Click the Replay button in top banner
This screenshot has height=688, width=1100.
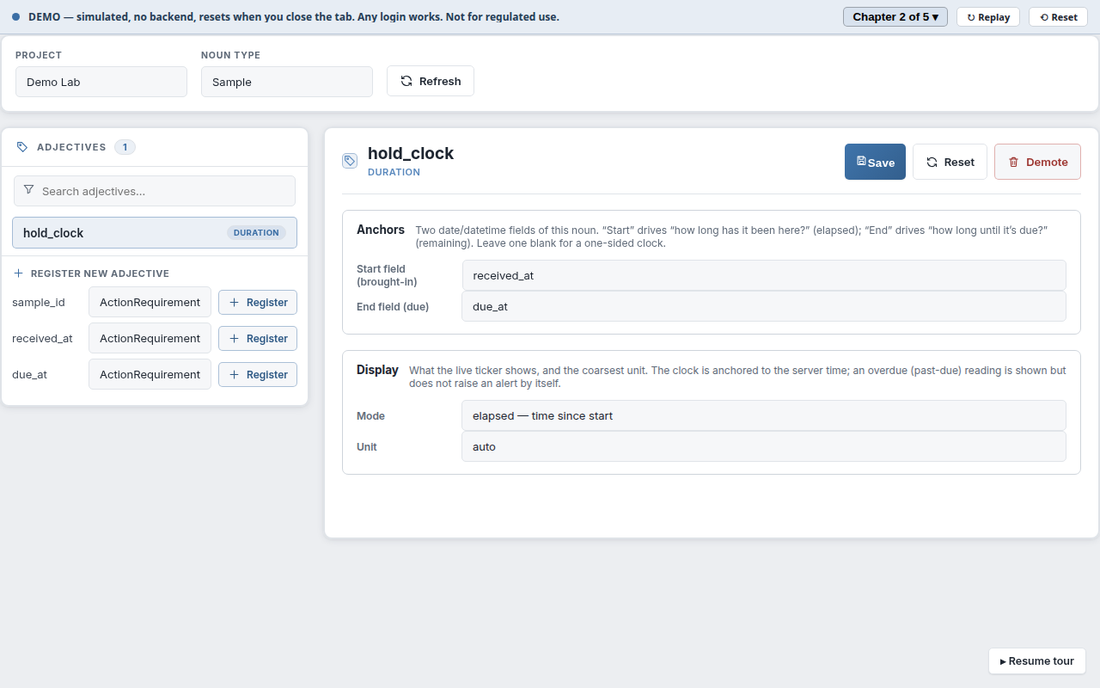988,17
